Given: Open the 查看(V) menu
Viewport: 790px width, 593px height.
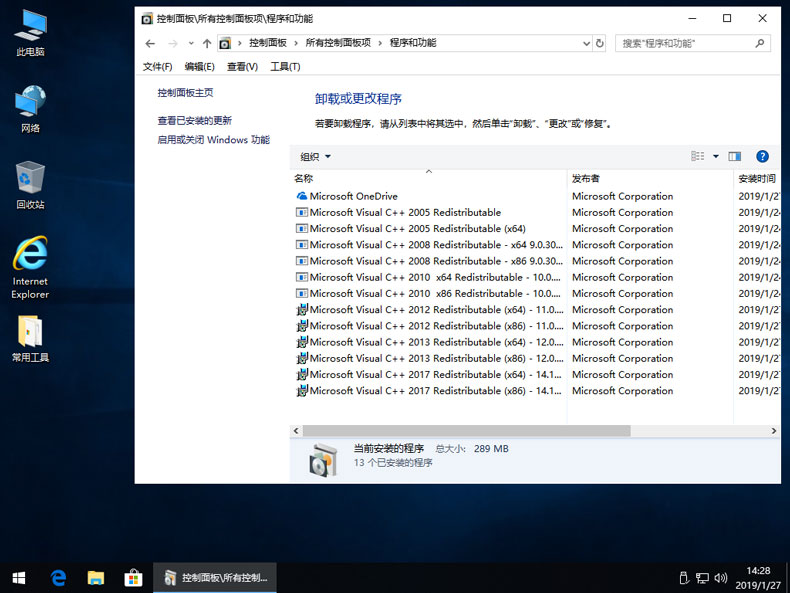Looking at the screenshot, I should click(x=242, y=67).
